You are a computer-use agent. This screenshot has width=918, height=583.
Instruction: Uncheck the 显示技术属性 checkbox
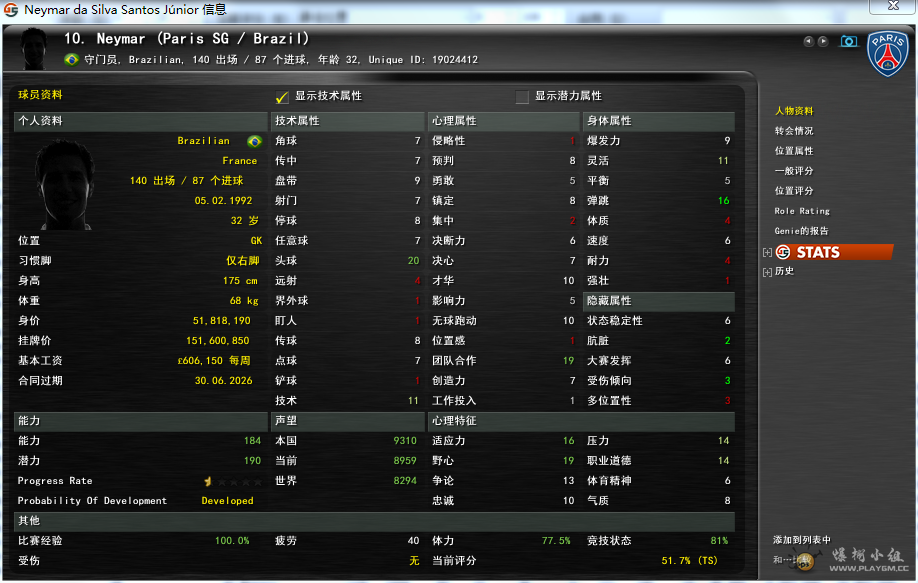pos(282,97)
